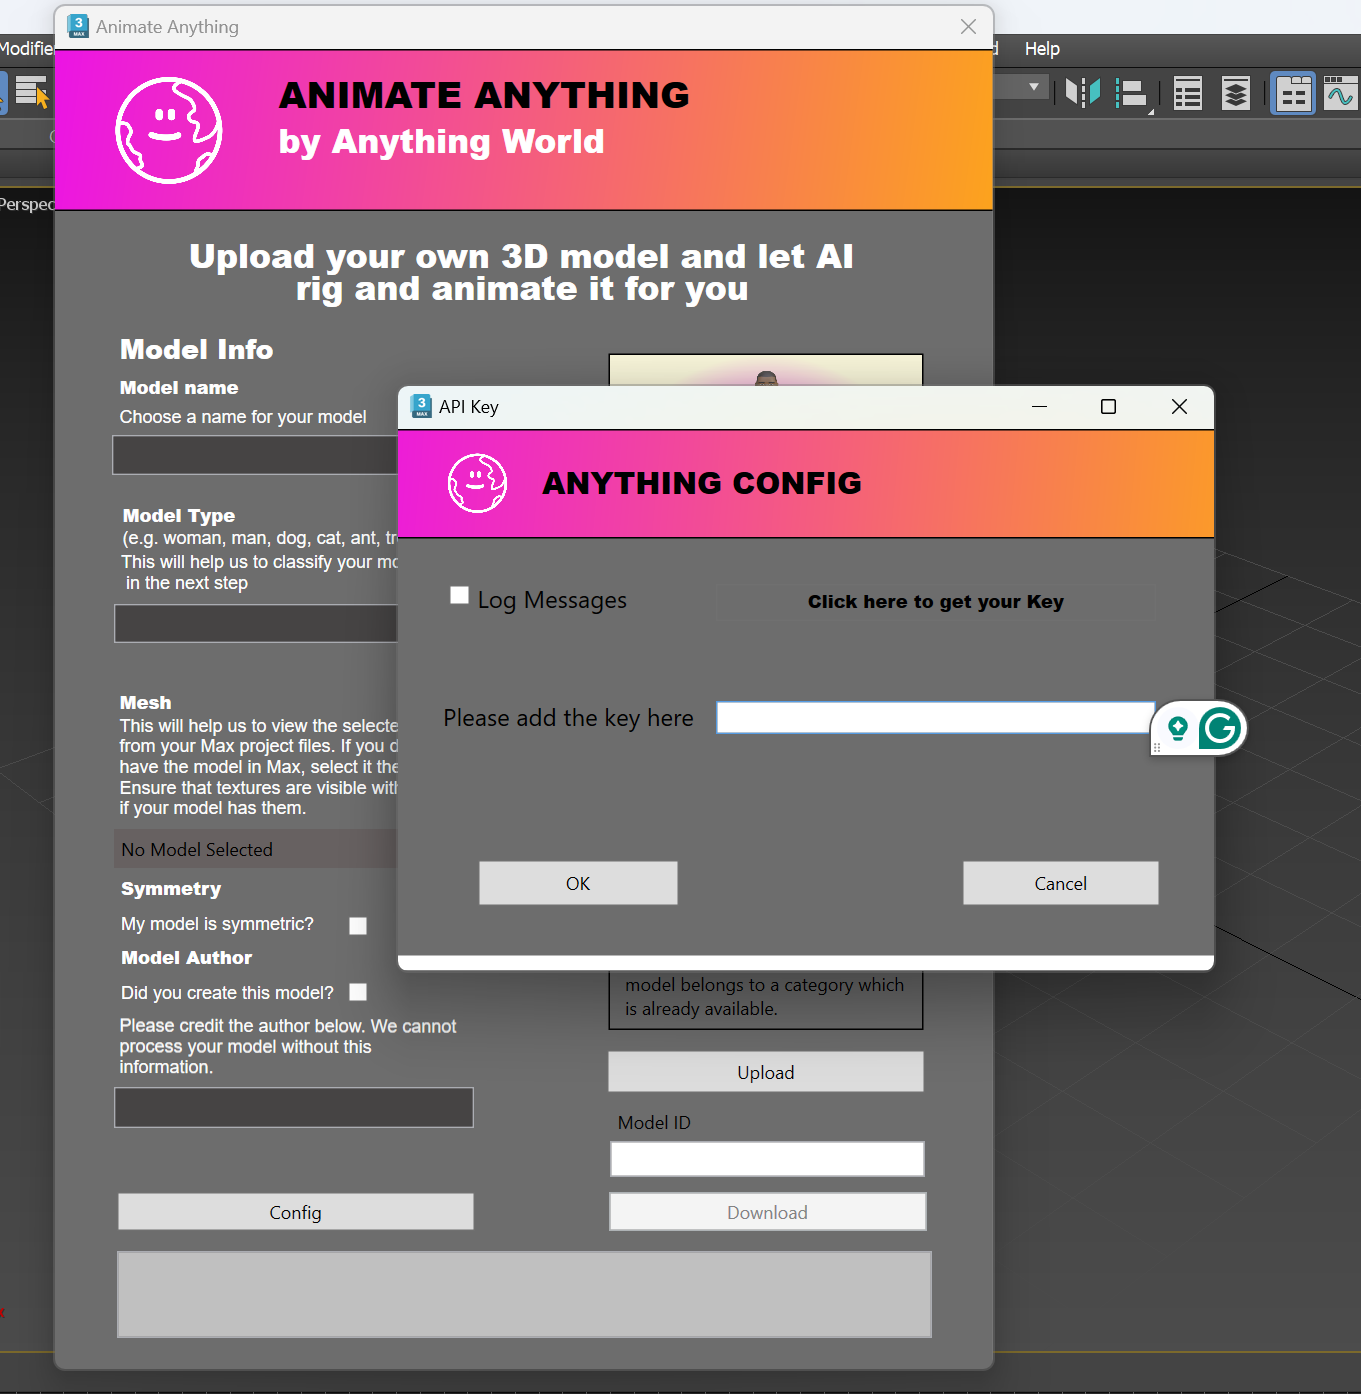Toggle the Ribbon toolbar icon
Screen dimensions: 1361x1394
(x=1293, y=94)
